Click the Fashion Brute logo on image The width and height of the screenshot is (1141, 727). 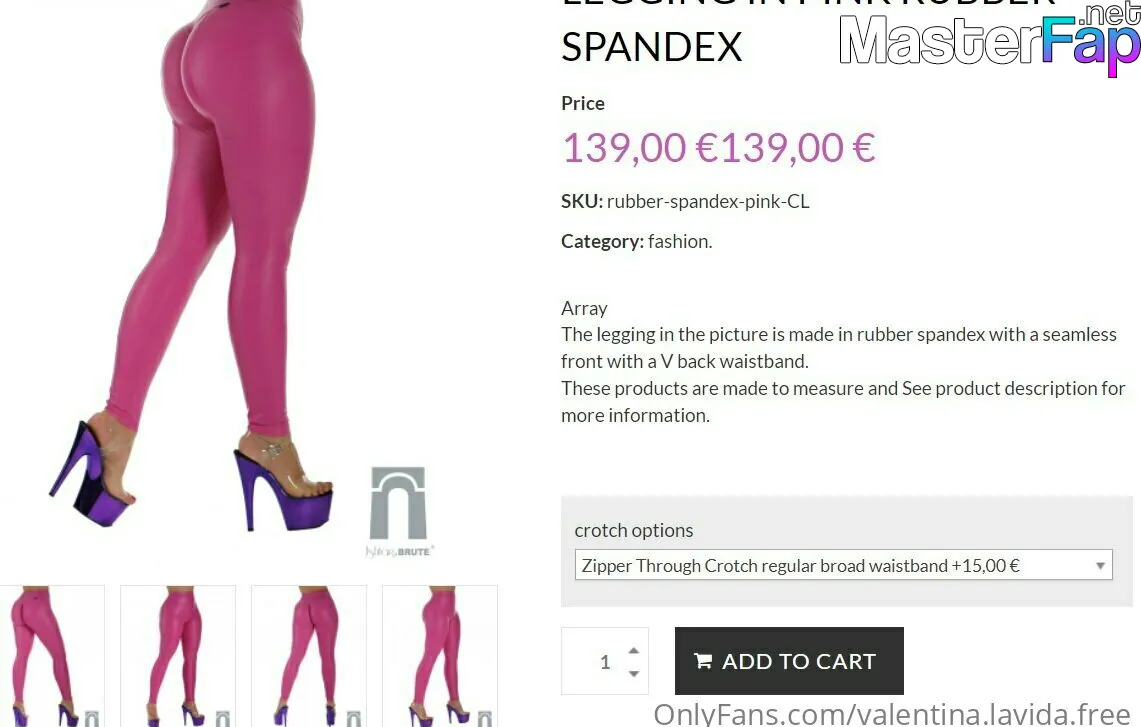(398, 512)
